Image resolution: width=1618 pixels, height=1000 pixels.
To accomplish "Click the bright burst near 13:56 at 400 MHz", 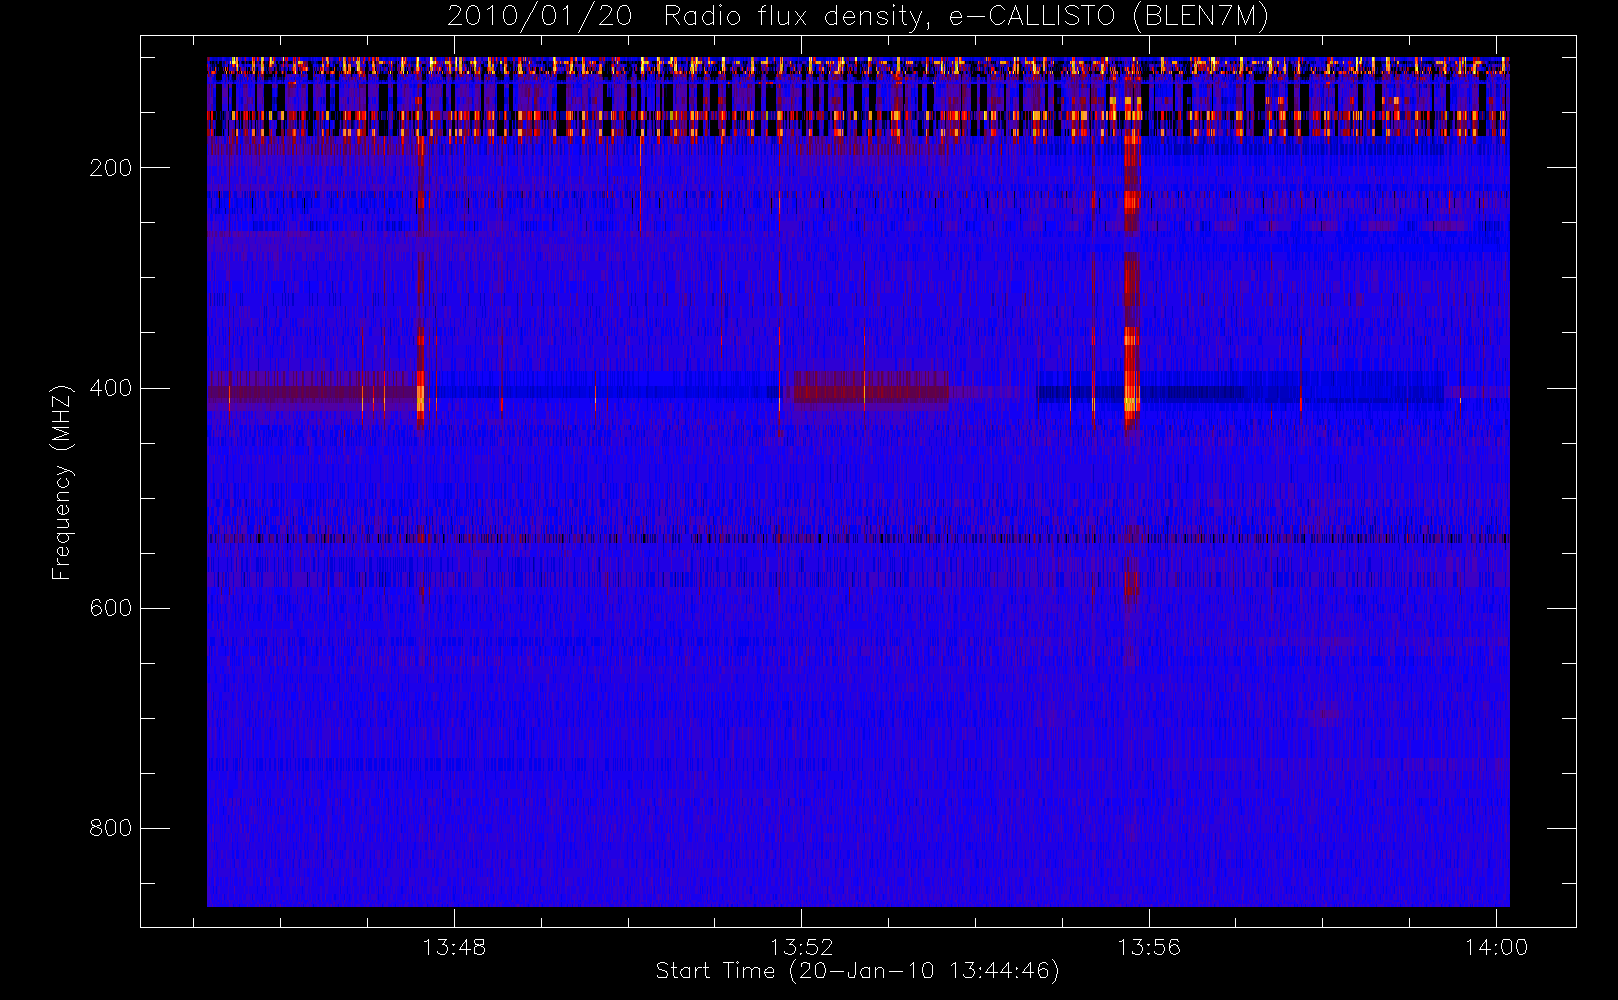I will point(1131,398).
